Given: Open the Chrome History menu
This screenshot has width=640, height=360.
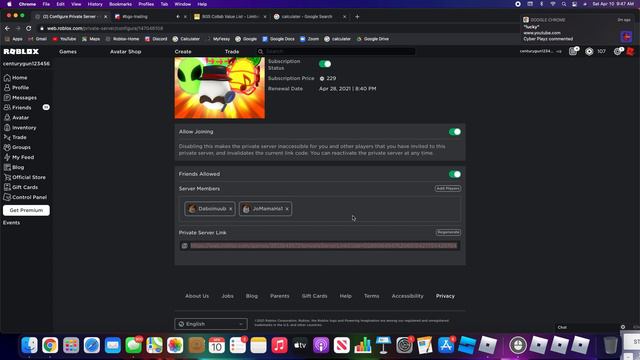Looking at the screenshot, I should (x=95, y=4).
